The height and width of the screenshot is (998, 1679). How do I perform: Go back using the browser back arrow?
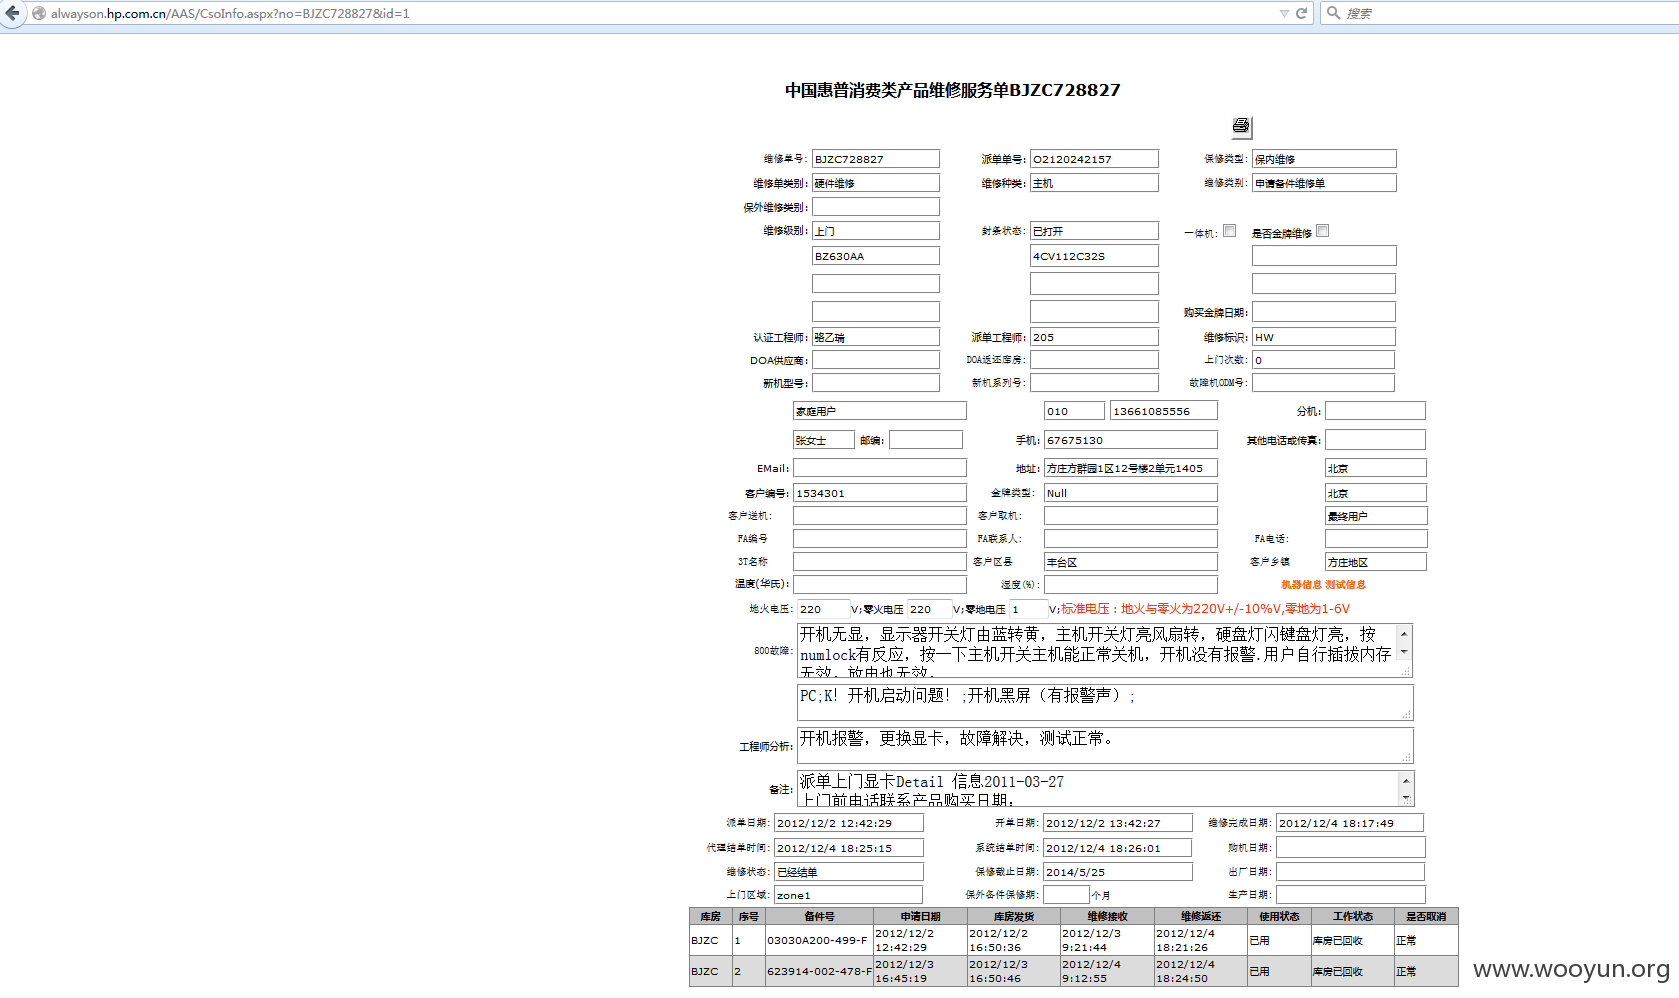pos(12,13)
